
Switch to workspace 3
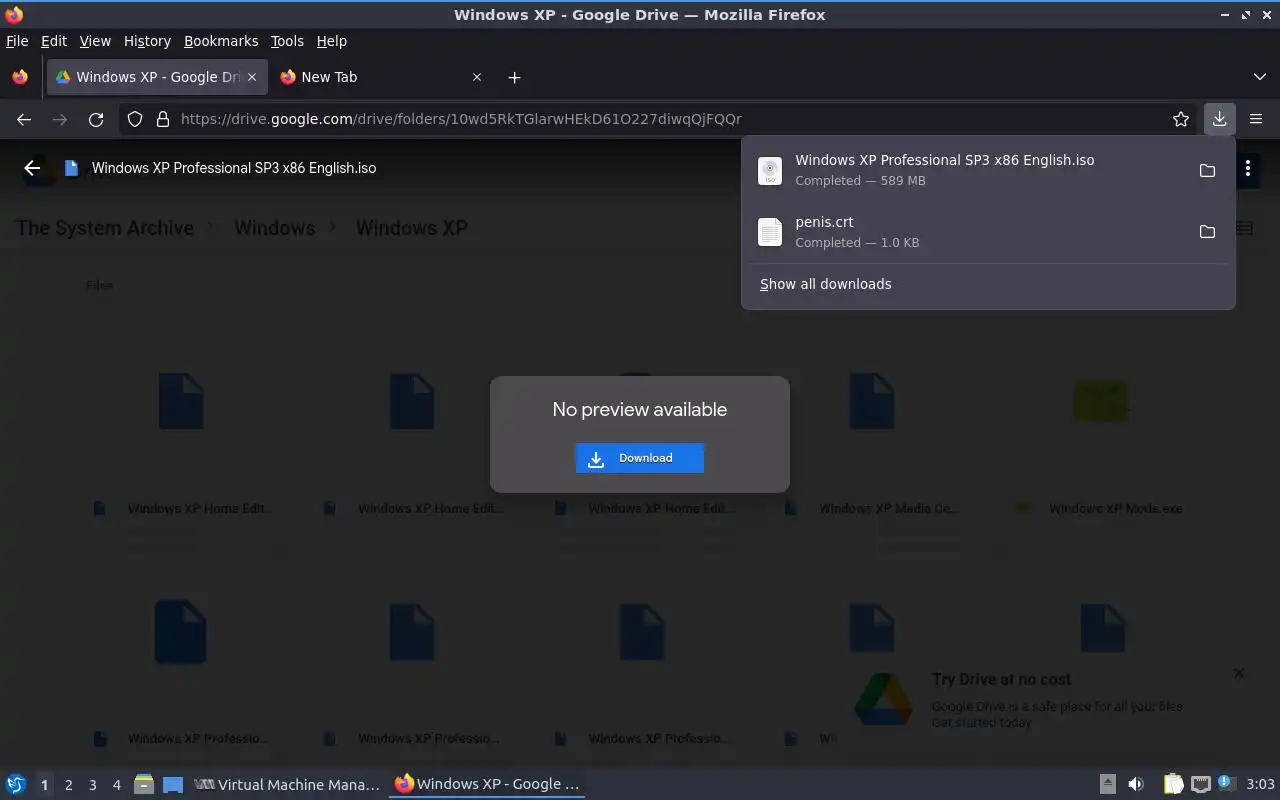pos(92,785)
